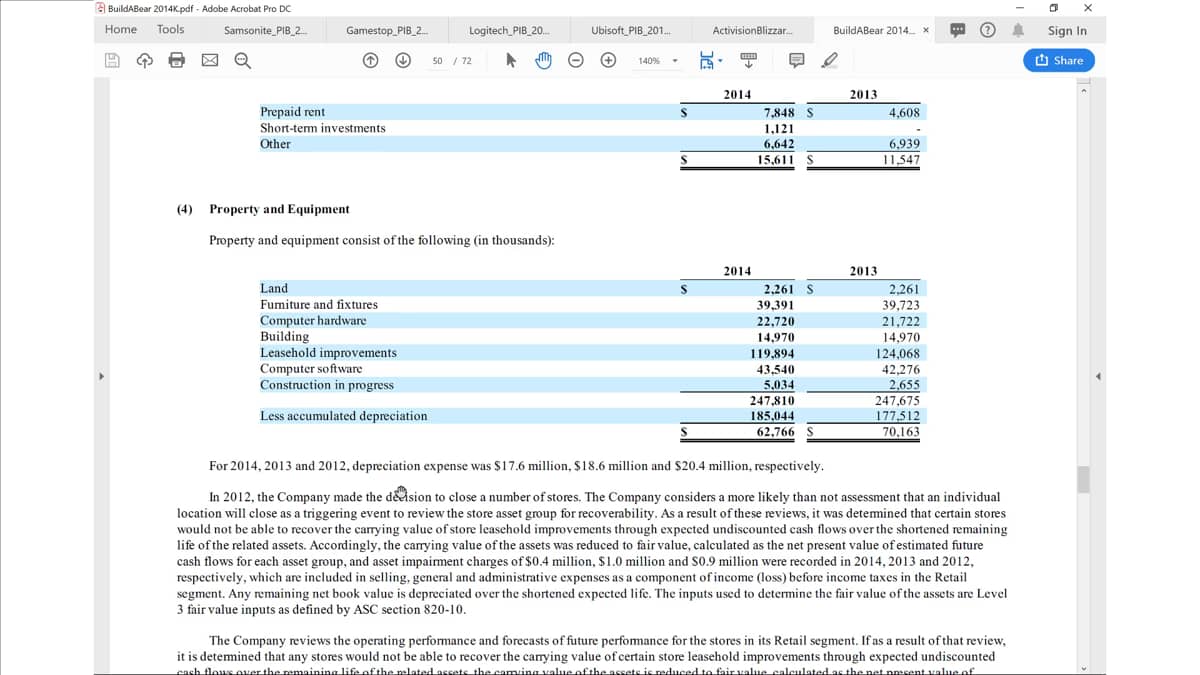Click the 70,163 net total value

[x=901, y=432]
